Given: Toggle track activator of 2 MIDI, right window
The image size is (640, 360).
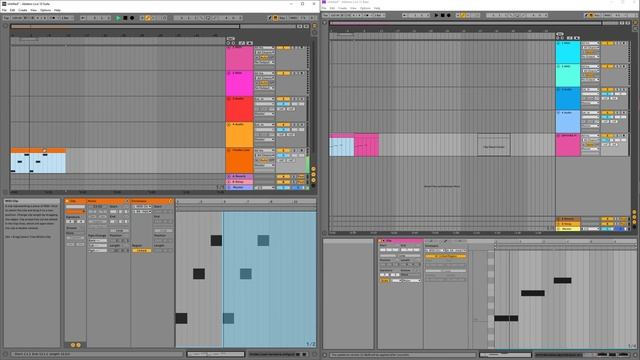Looking at the screenshot, I should click(607, 67).
